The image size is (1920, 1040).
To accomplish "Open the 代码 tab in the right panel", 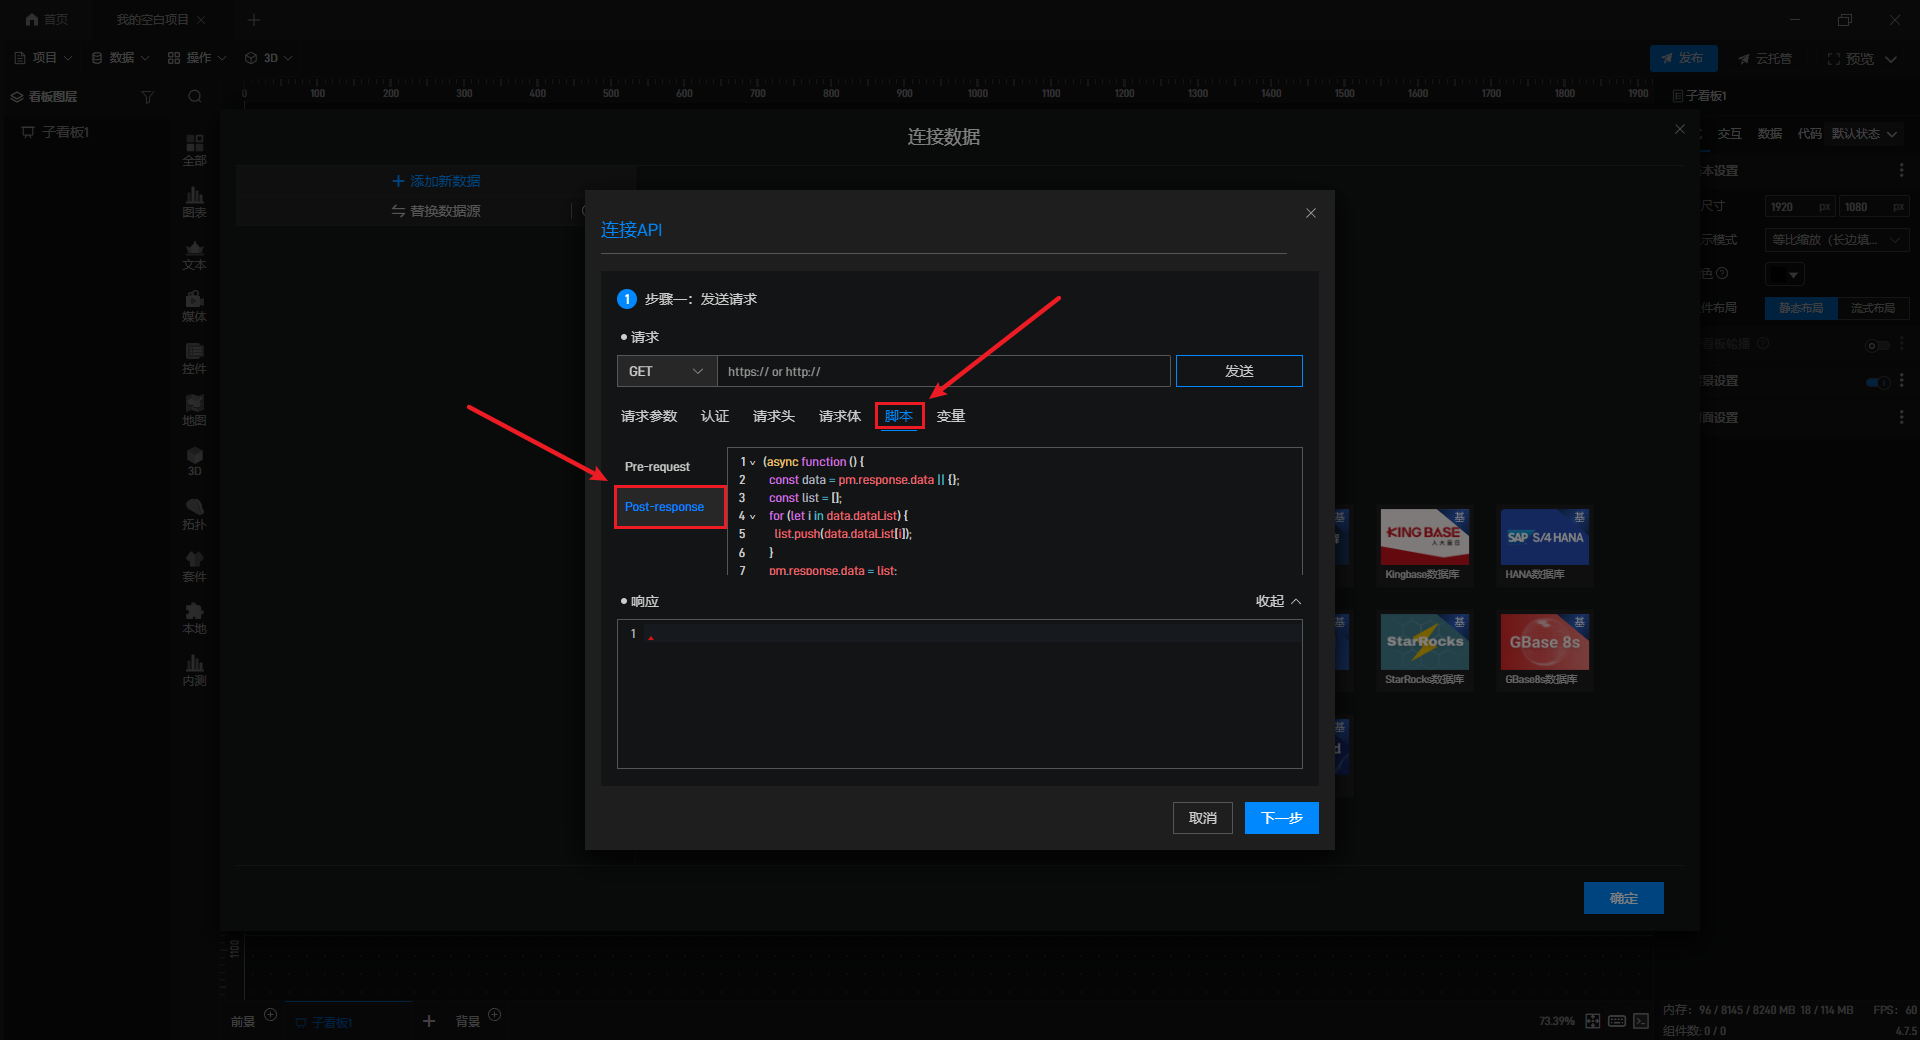I will [x=1810, y=134].
